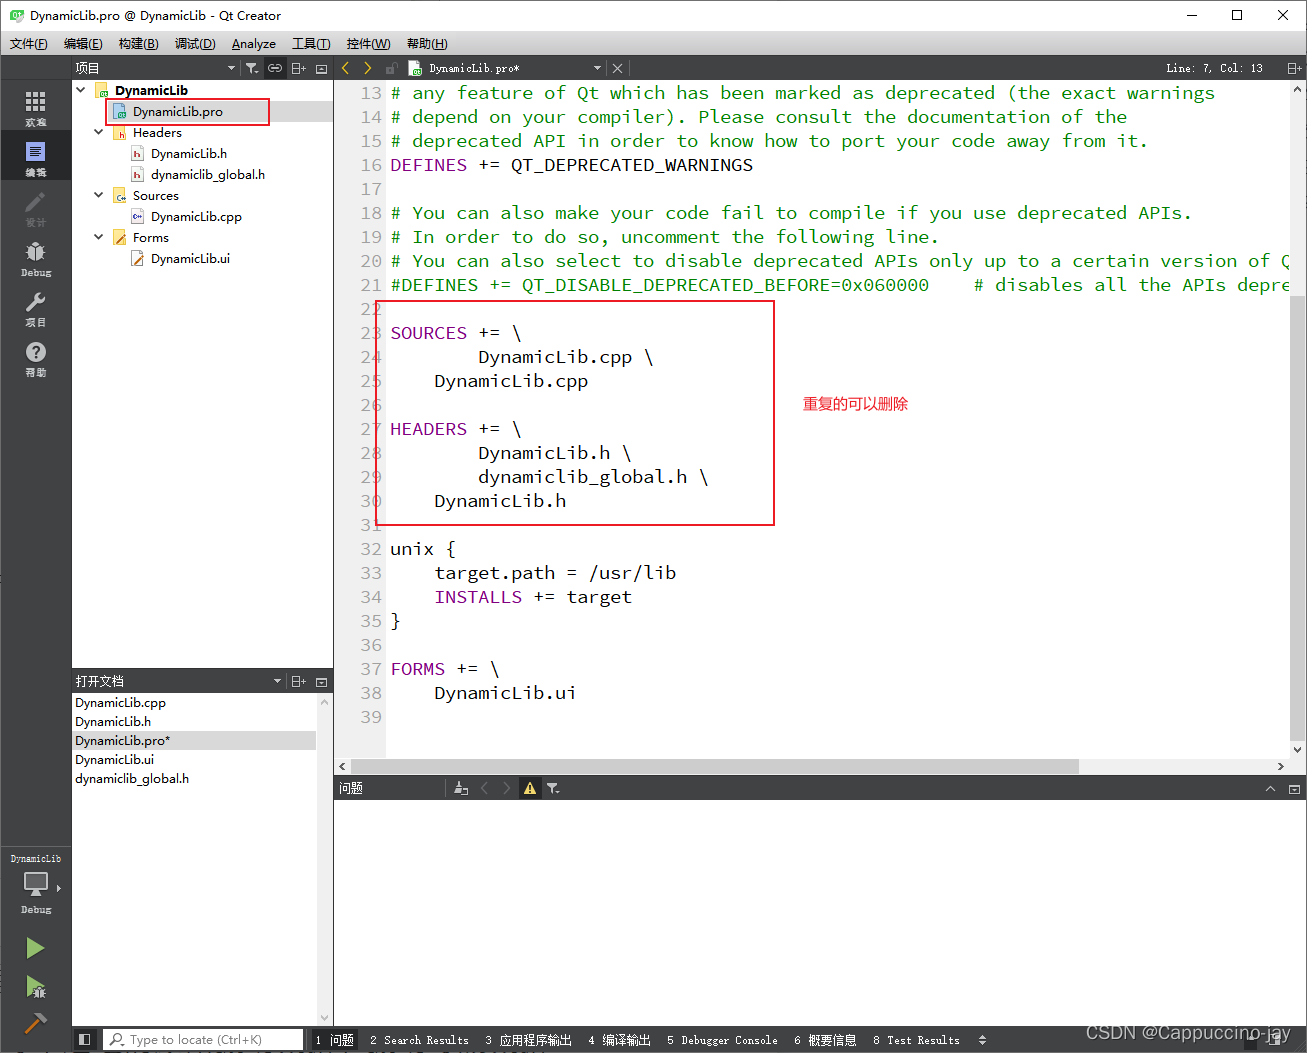Open DynamicLib Debug kit selector monitor icon
Image resolution: width=1307 pixels, height=1053 pixels.
coord(35,884)
